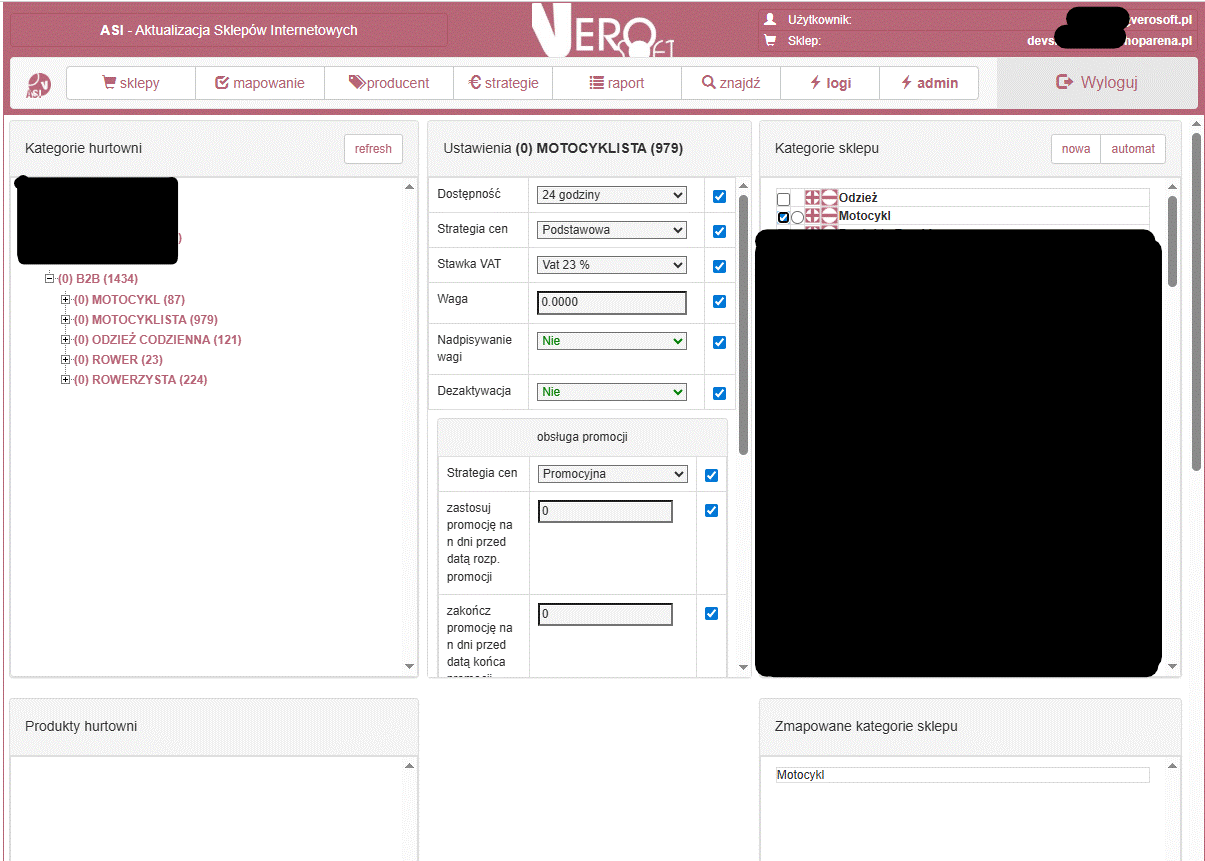Expand the MOTOCYKL (87) tree node
1205x861 pixels.
pos(65,299)
